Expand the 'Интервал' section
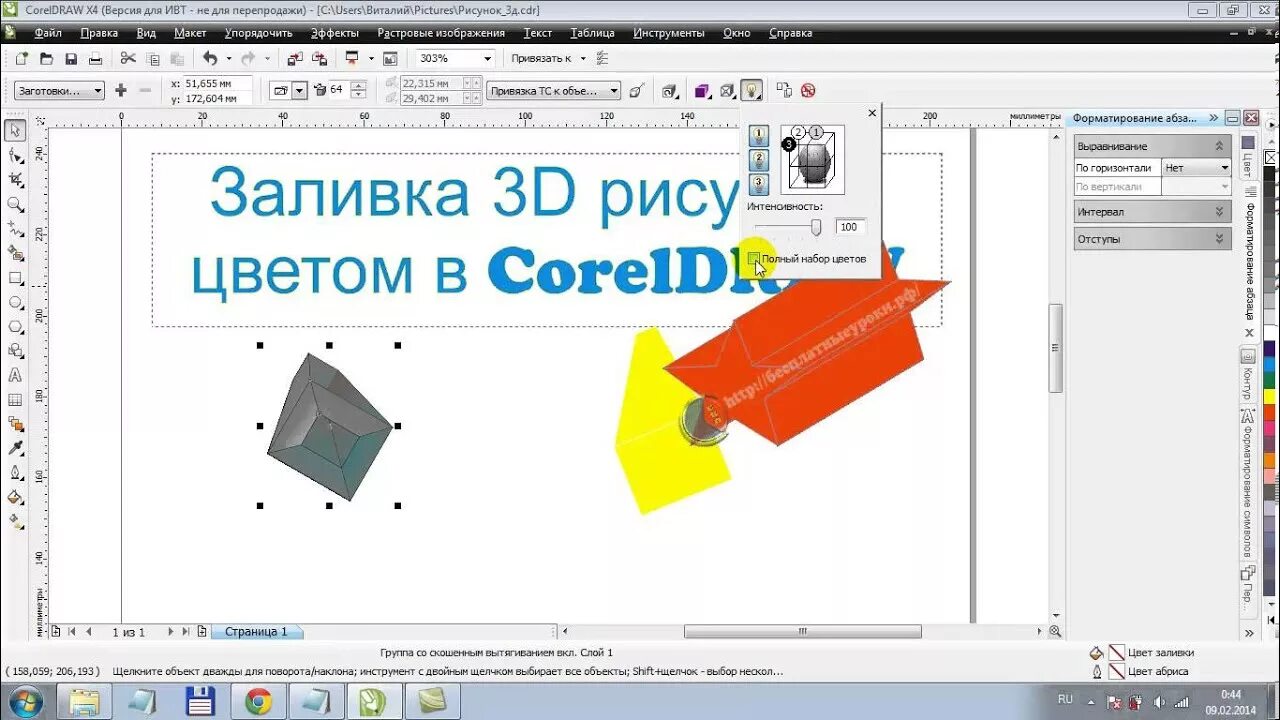1280x720 pixels. [x=1219, y=212]
